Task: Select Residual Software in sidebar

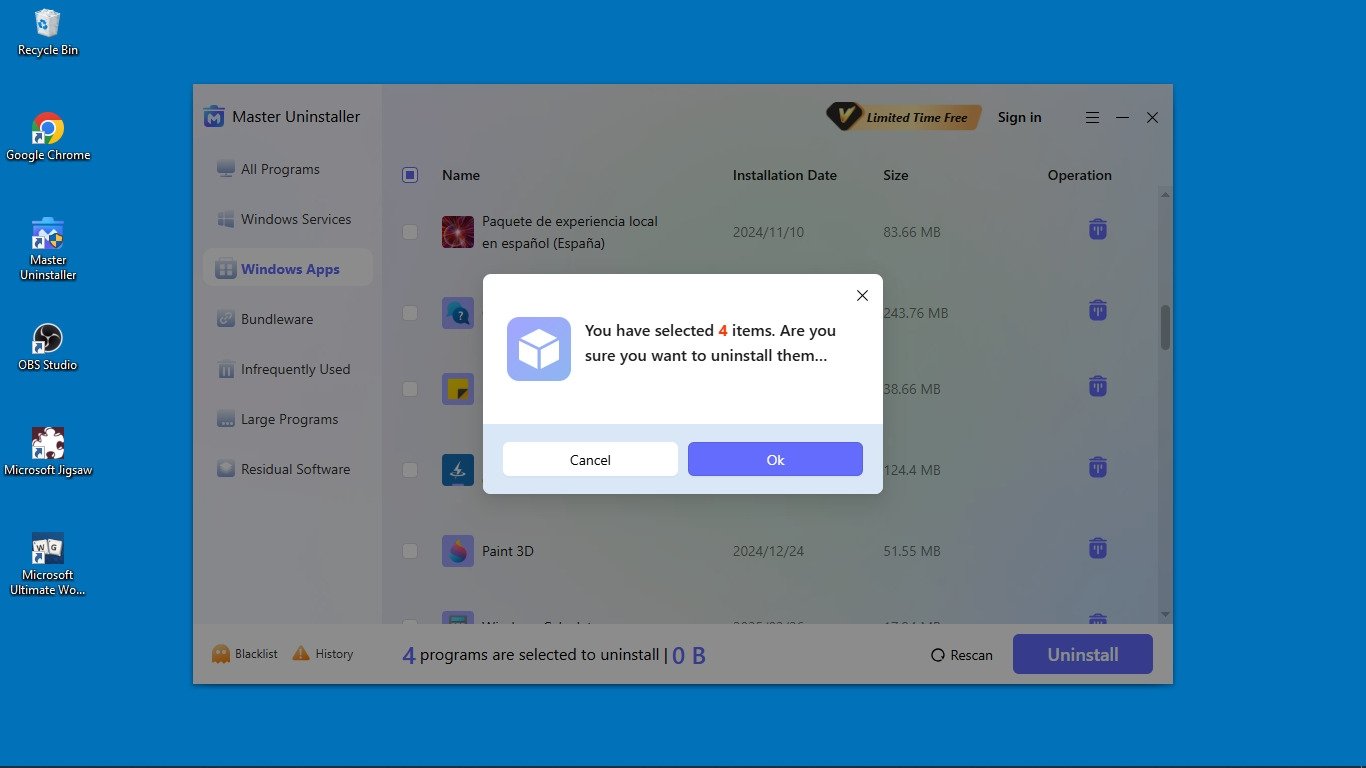Action: [295, 469]
